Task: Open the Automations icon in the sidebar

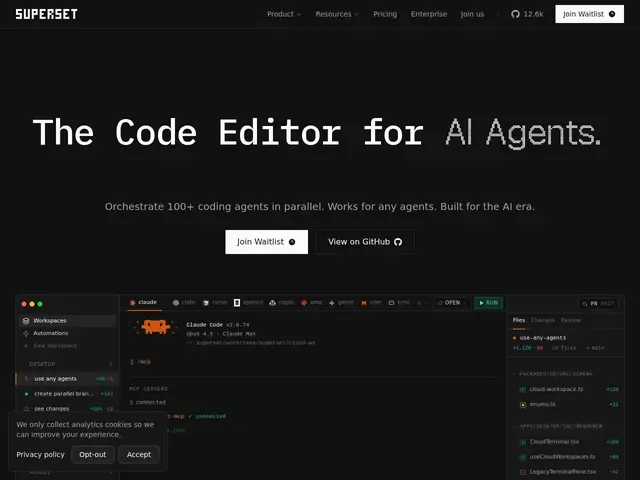Action: coord(26,333)
